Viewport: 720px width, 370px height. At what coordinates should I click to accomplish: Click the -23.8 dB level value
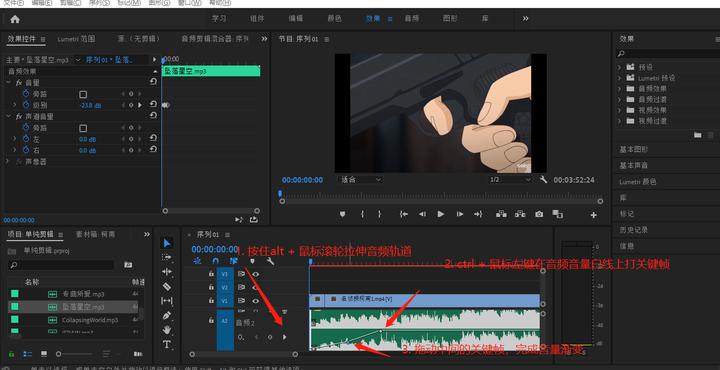point(90,106)
